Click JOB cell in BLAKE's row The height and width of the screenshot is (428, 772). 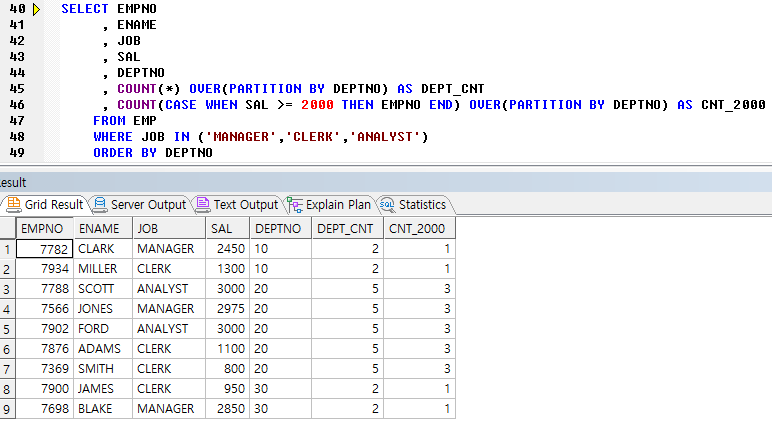(169, 409)
